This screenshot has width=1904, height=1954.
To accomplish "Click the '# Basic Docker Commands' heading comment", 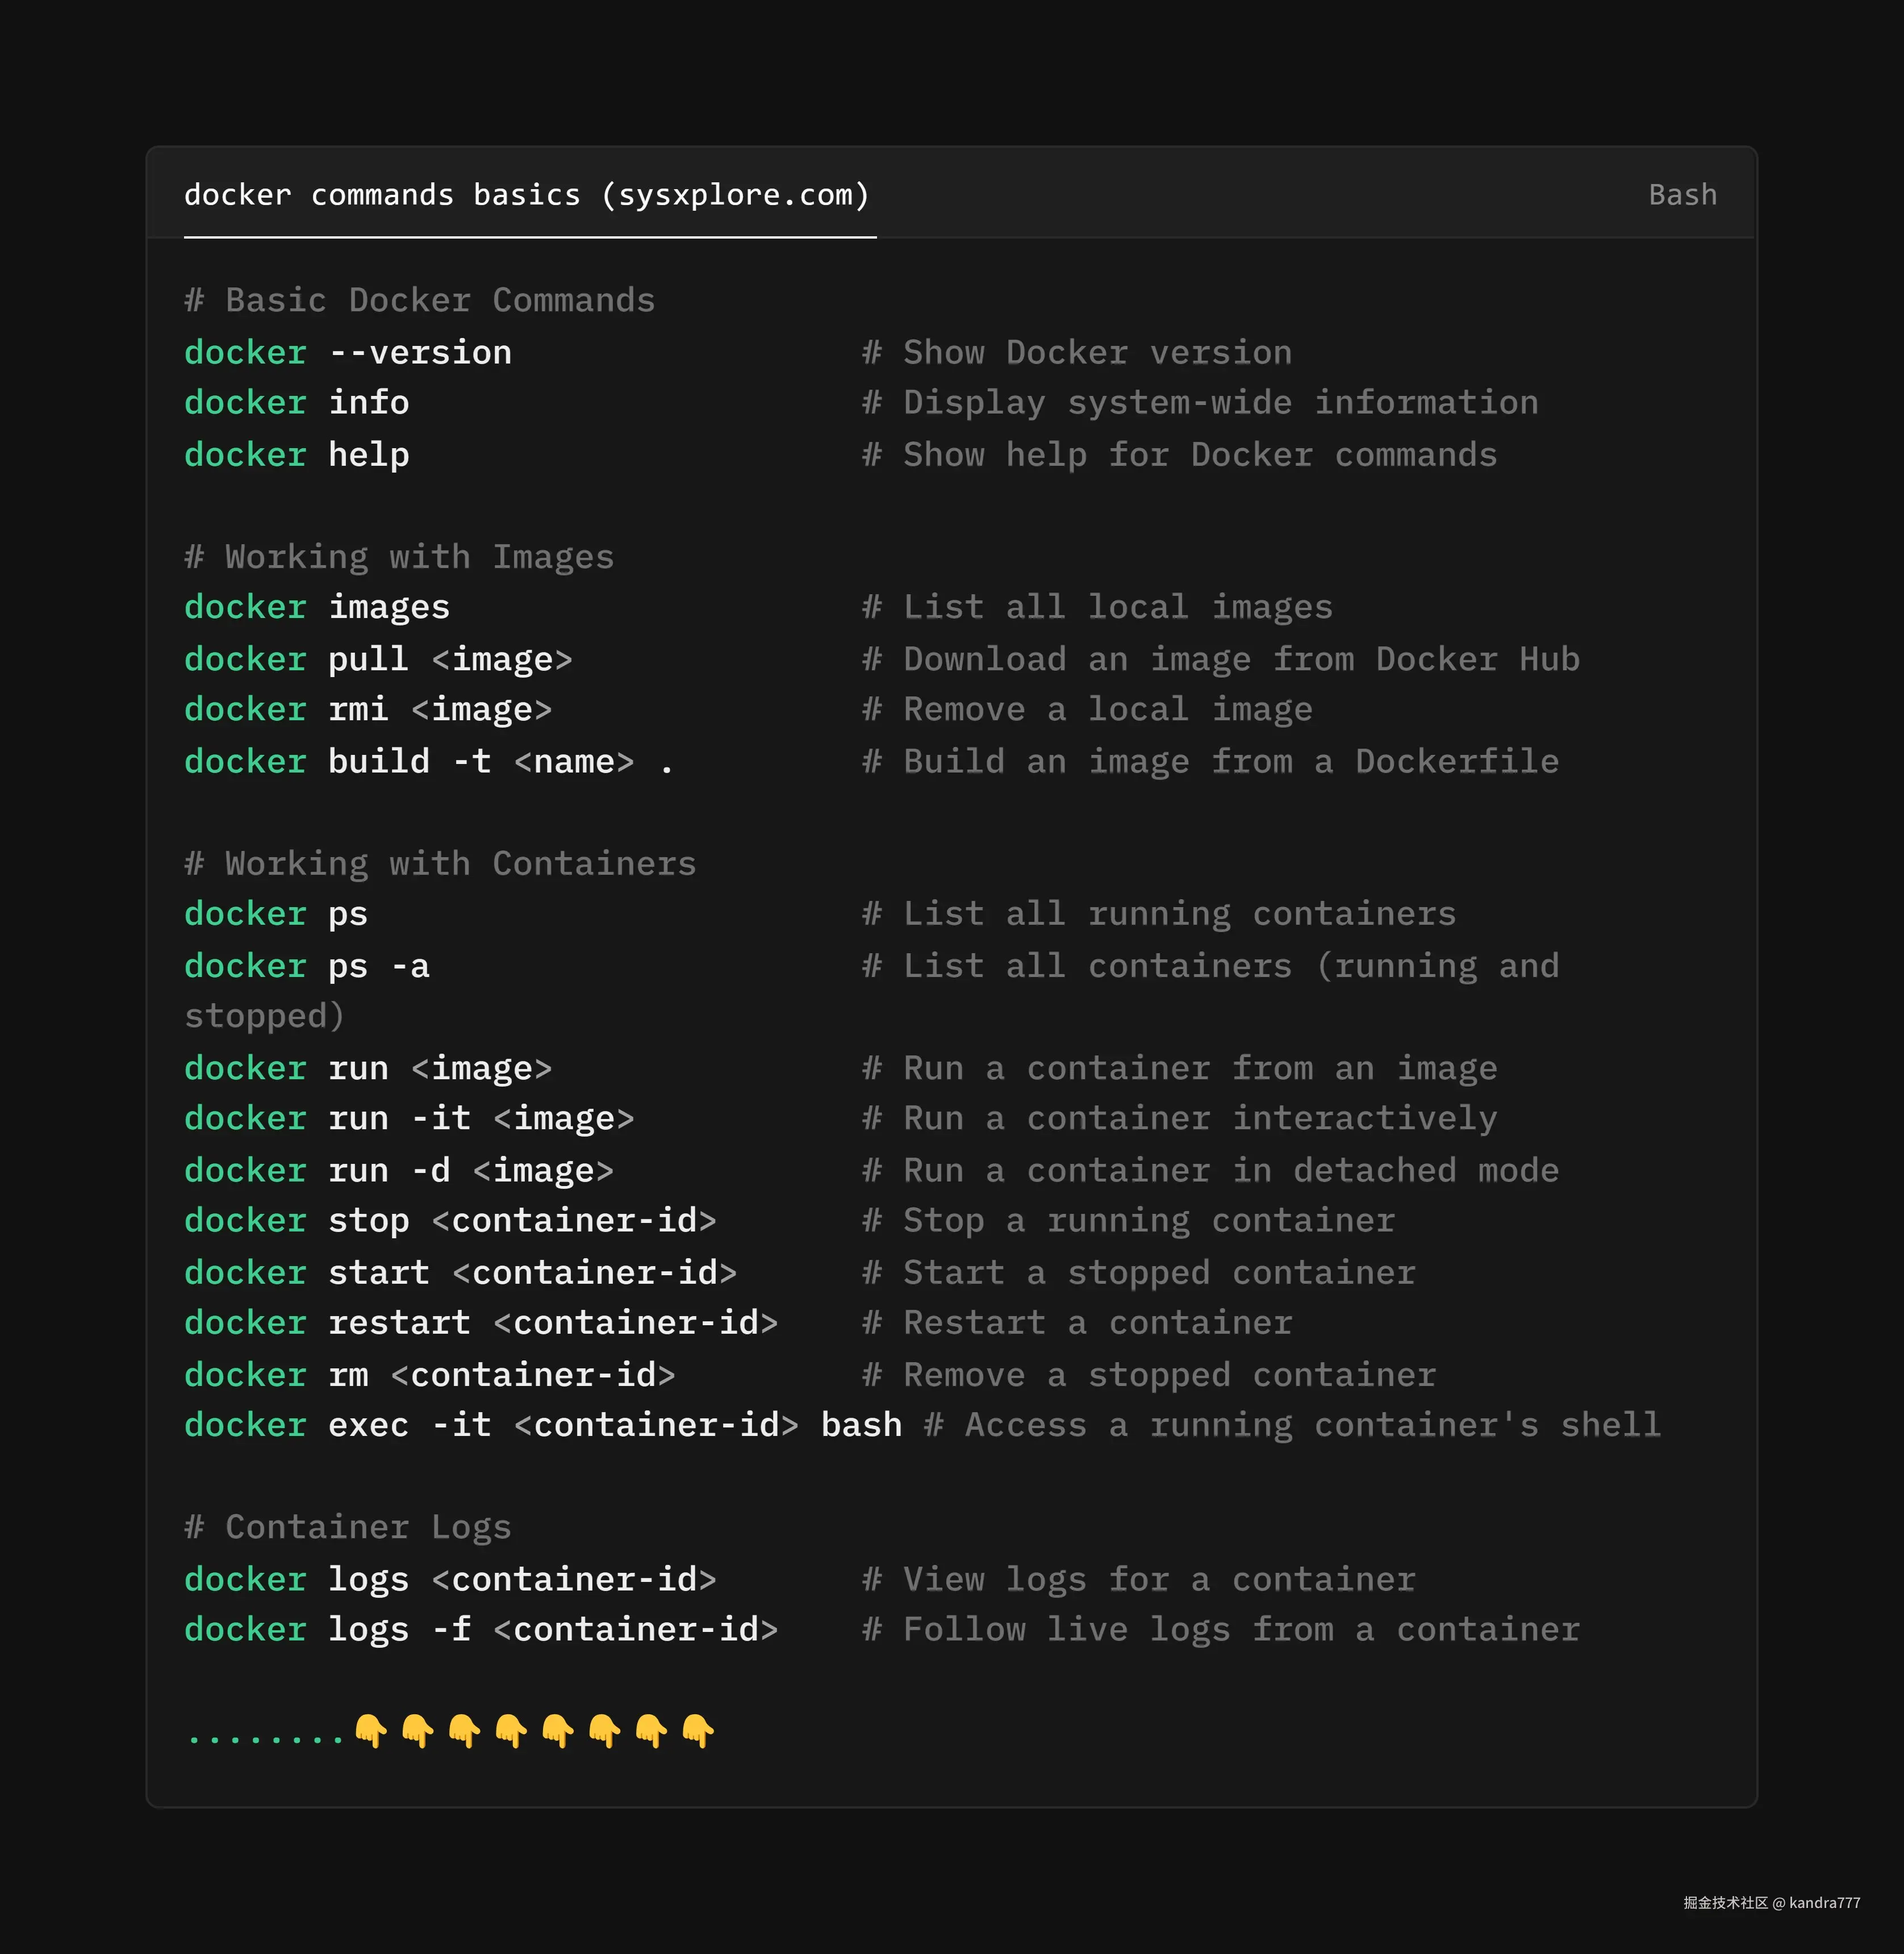I will 420,301.
